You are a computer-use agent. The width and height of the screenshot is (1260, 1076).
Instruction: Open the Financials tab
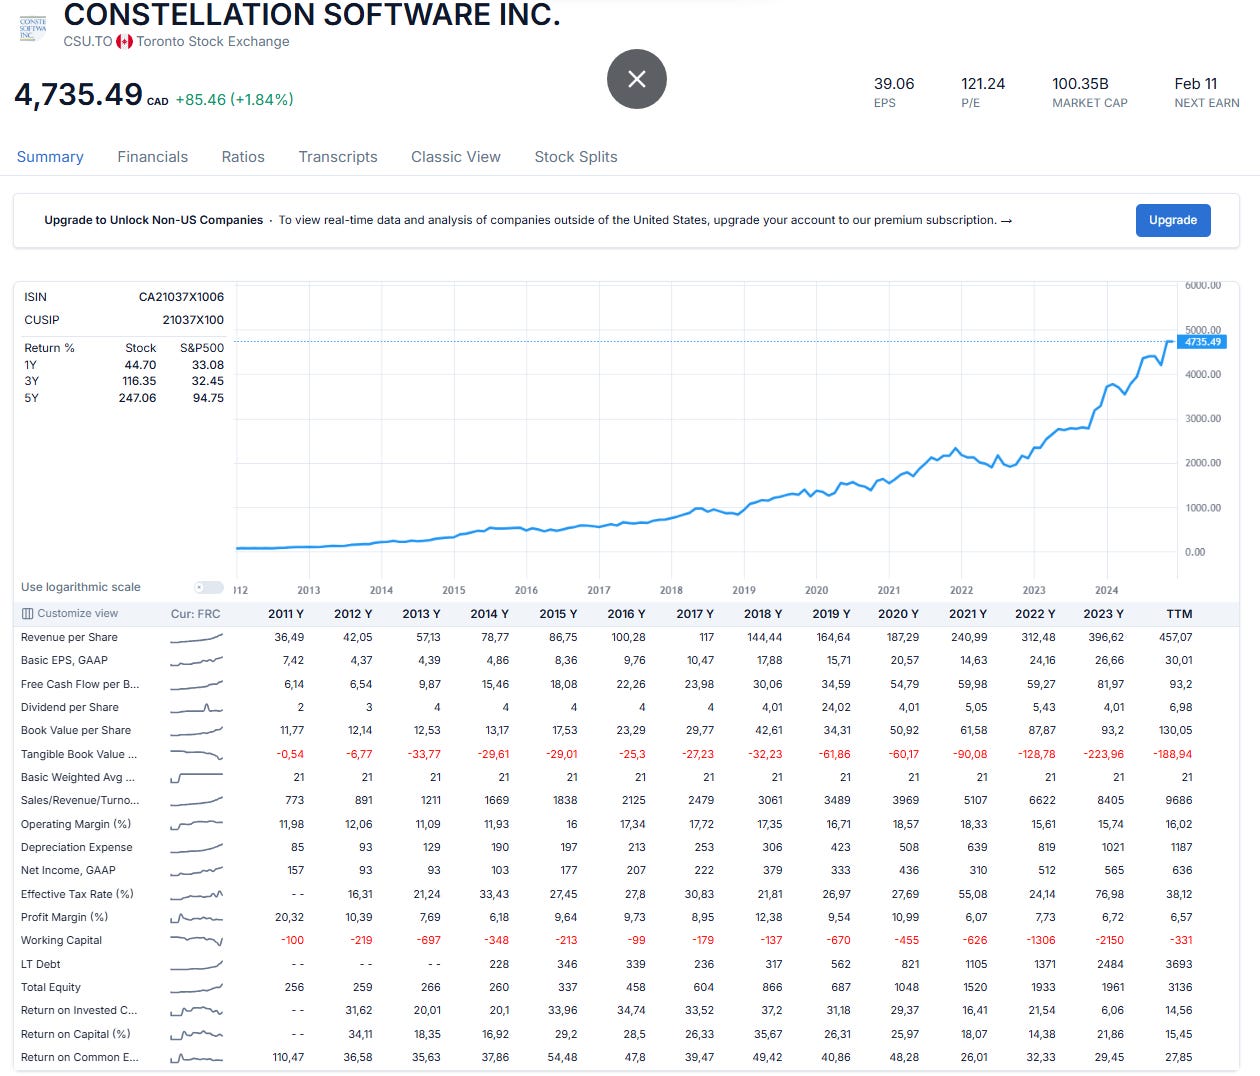pos(152,157)
